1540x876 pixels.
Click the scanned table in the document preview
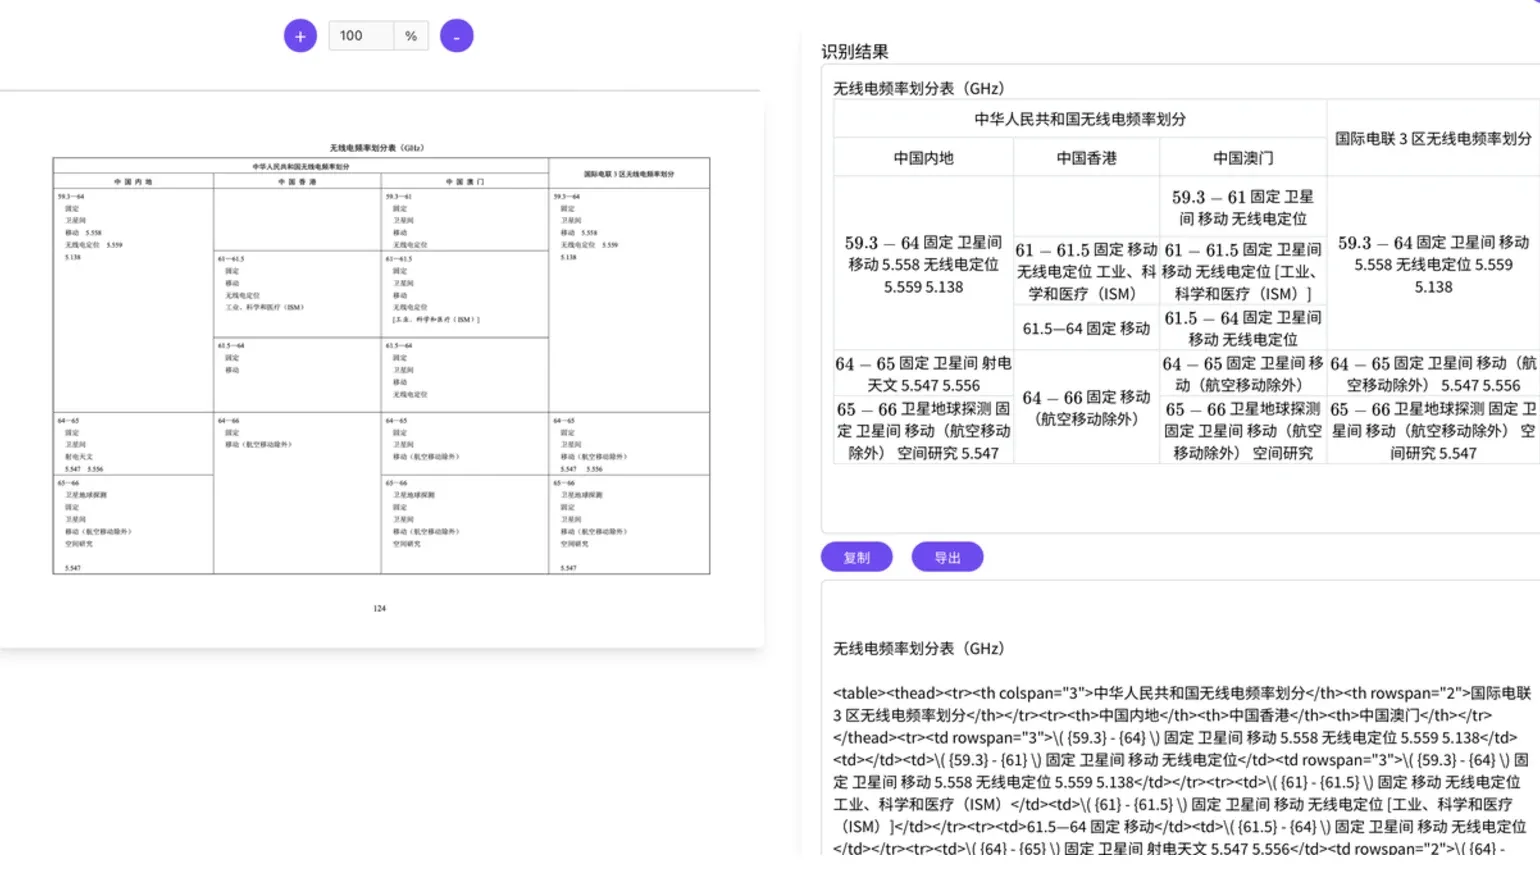[381, 365]
